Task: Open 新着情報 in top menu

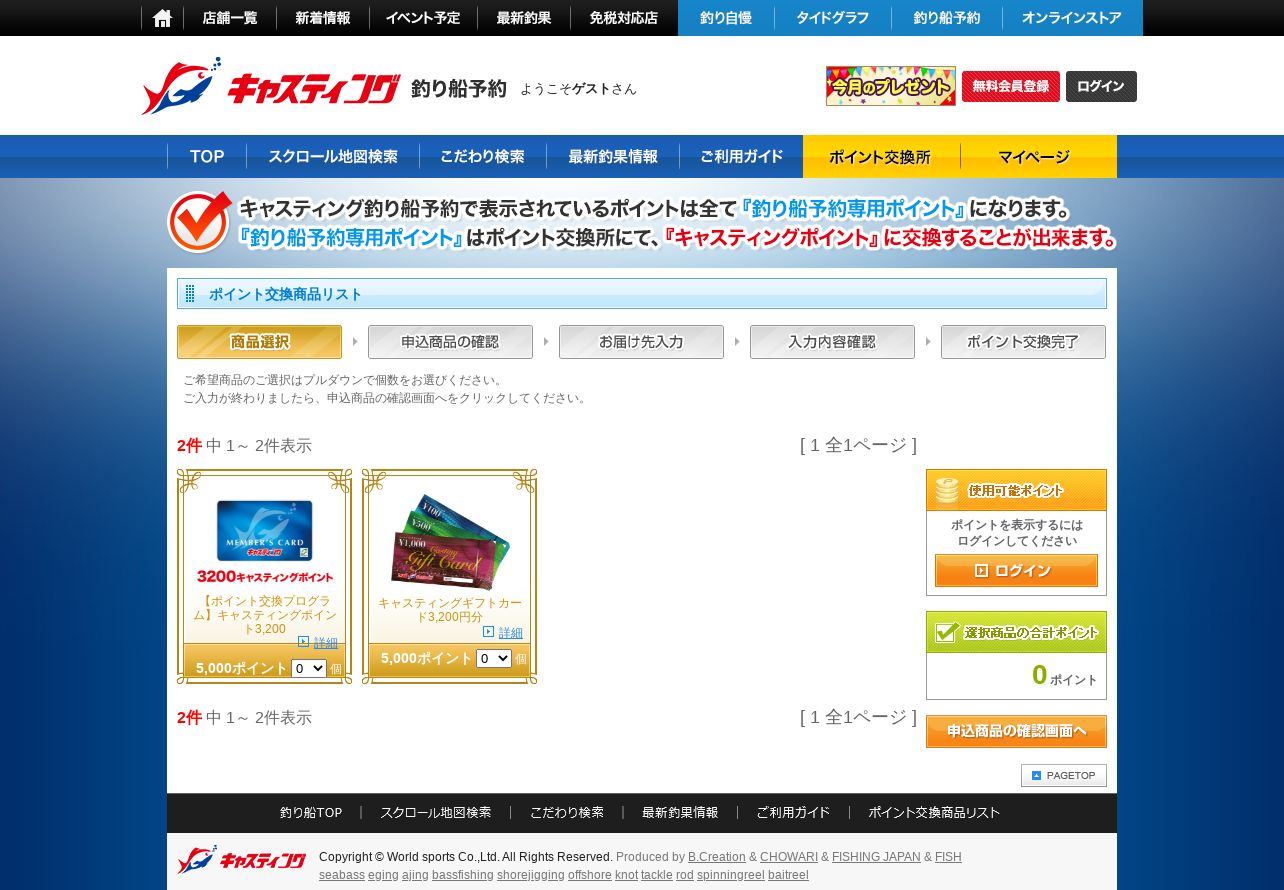Action: coord(323,18)
